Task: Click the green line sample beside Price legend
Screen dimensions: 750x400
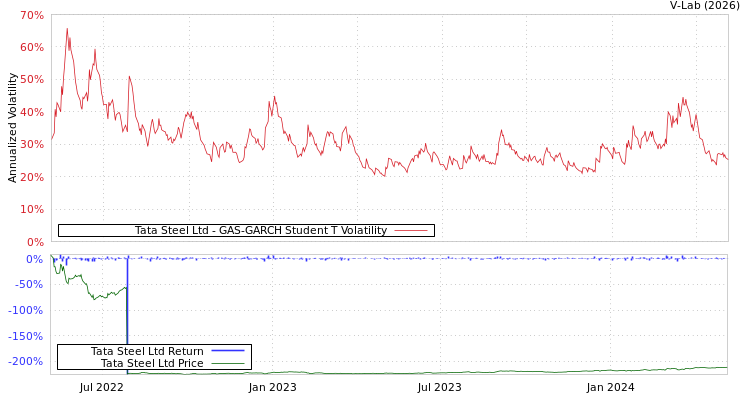Action: (228, 363)
